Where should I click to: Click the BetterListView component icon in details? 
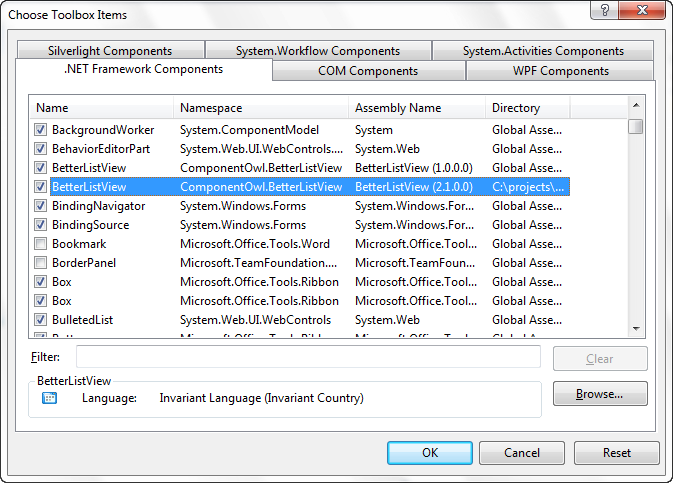49,398
